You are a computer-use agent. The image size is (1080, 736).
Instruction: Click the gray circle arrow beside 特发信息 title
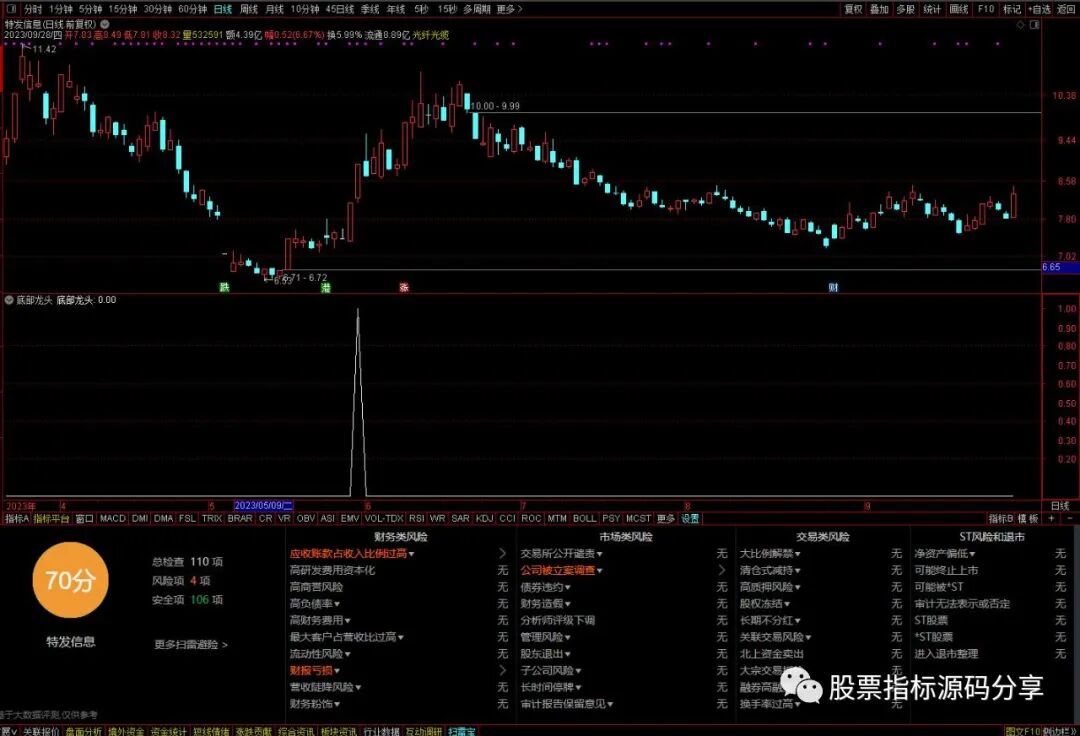tap(105, 23)
